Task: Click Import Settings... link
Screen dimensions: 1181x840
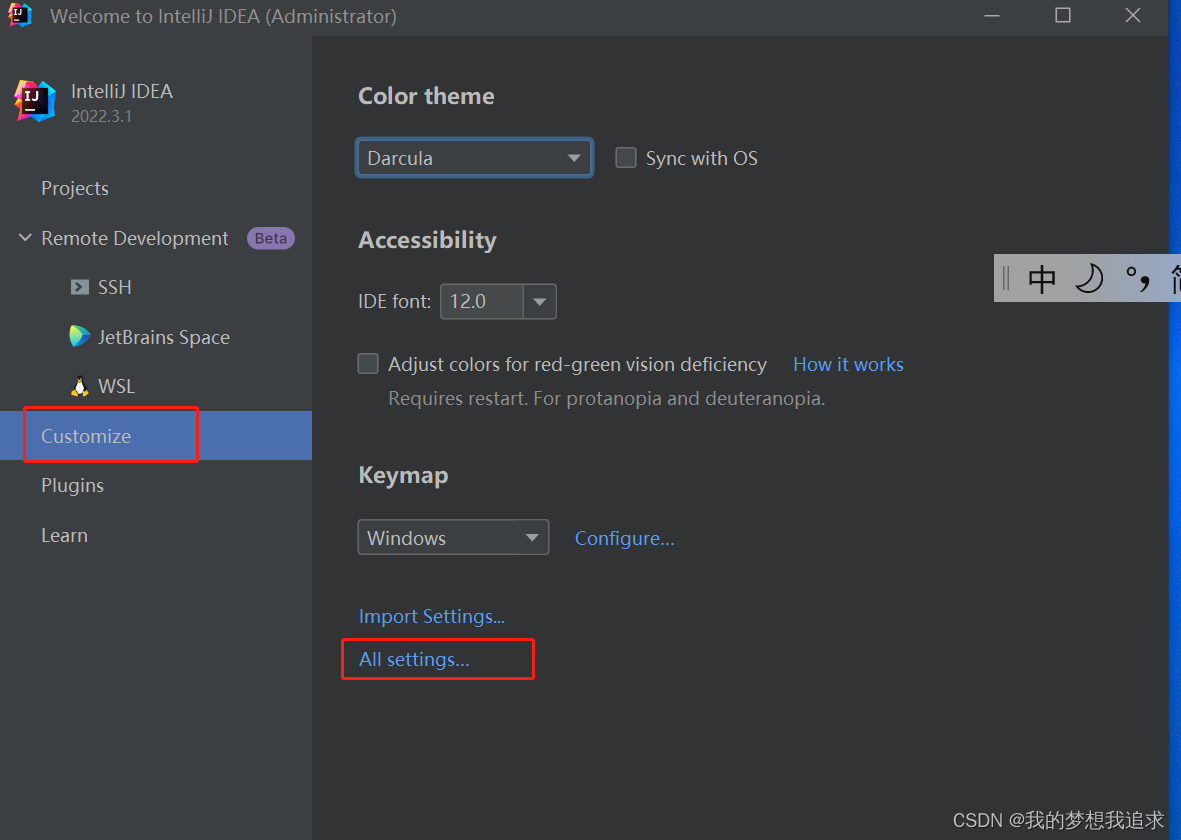Action: tap(432, 615)
